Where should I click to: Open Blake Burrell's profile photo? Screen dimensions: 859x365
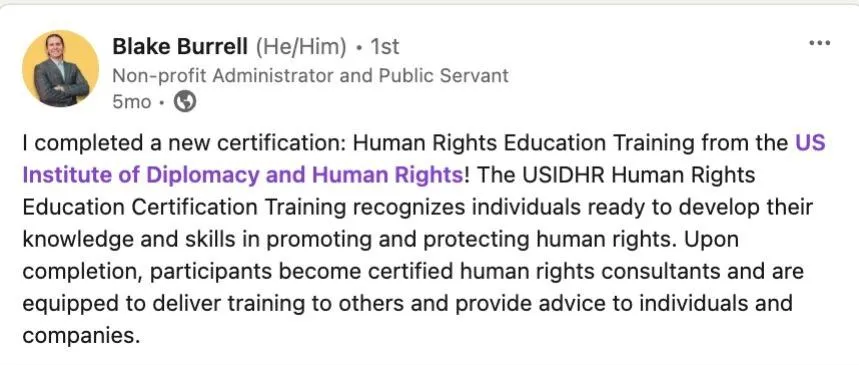pos(60,69)
